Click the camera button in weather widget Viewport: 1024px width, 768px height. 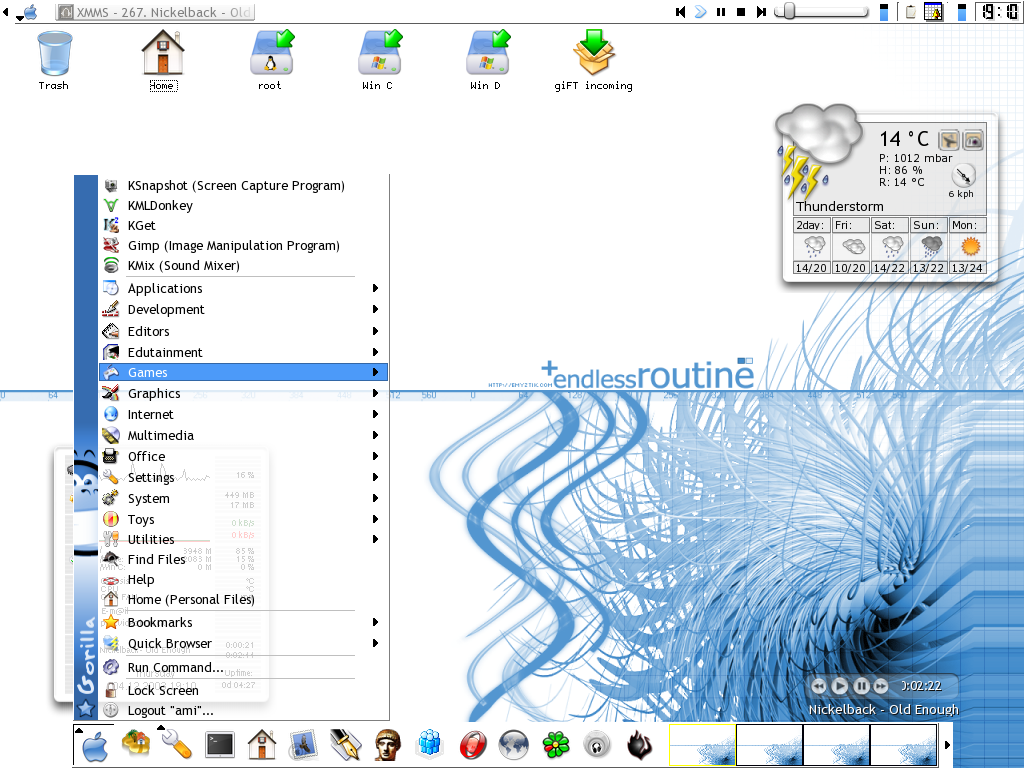(973, 140)
